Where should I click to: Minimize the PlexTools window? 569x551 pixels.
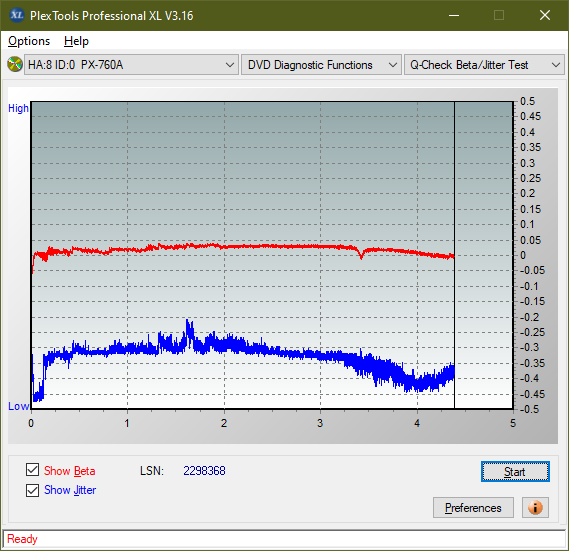click(x=454, y=15)
